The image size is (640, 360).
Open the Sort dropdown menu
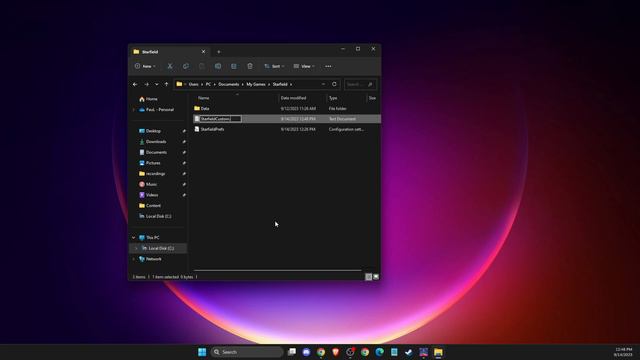[x=274, y=66]
